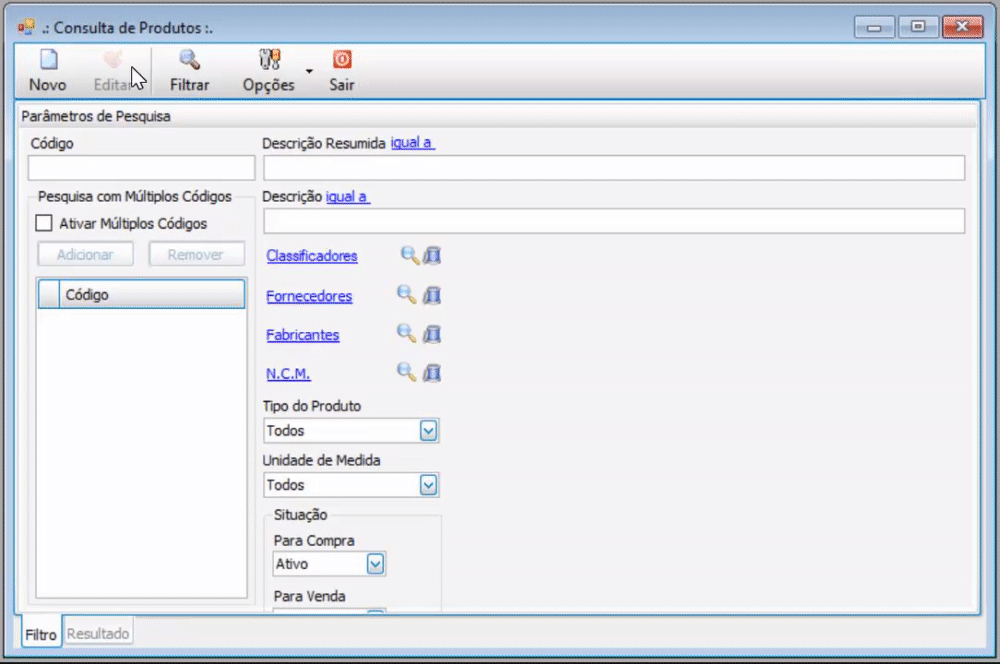Open the Opções dropdown arrow
This screenshot has height=664, width=1000.
pos(309,71)
